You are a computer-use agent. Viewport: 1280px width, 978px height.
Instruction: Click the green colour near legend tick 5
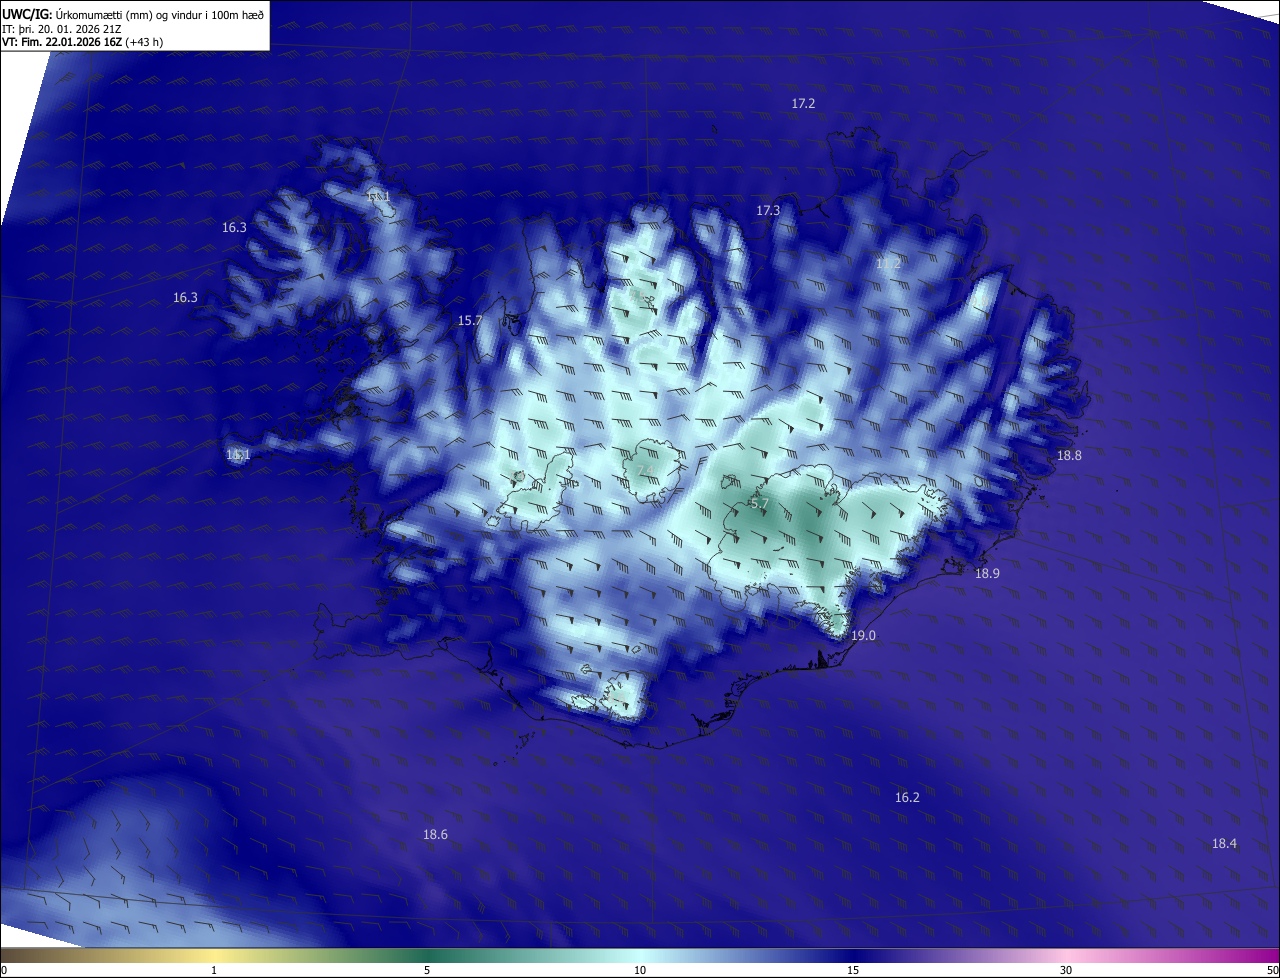[x=427, y=956]
